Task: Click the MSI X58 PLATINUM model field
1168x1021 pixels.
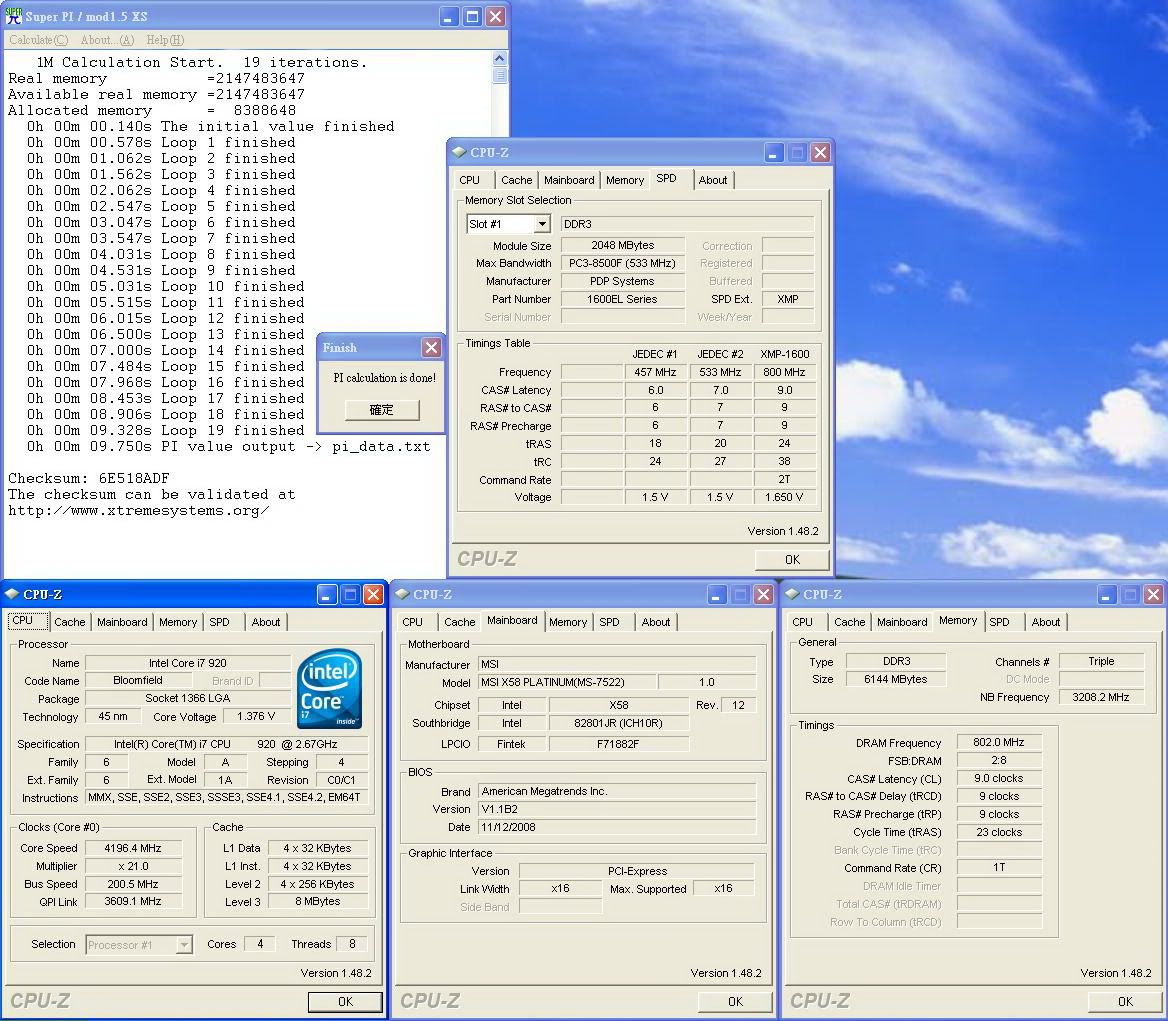Action: coord(567,682)
